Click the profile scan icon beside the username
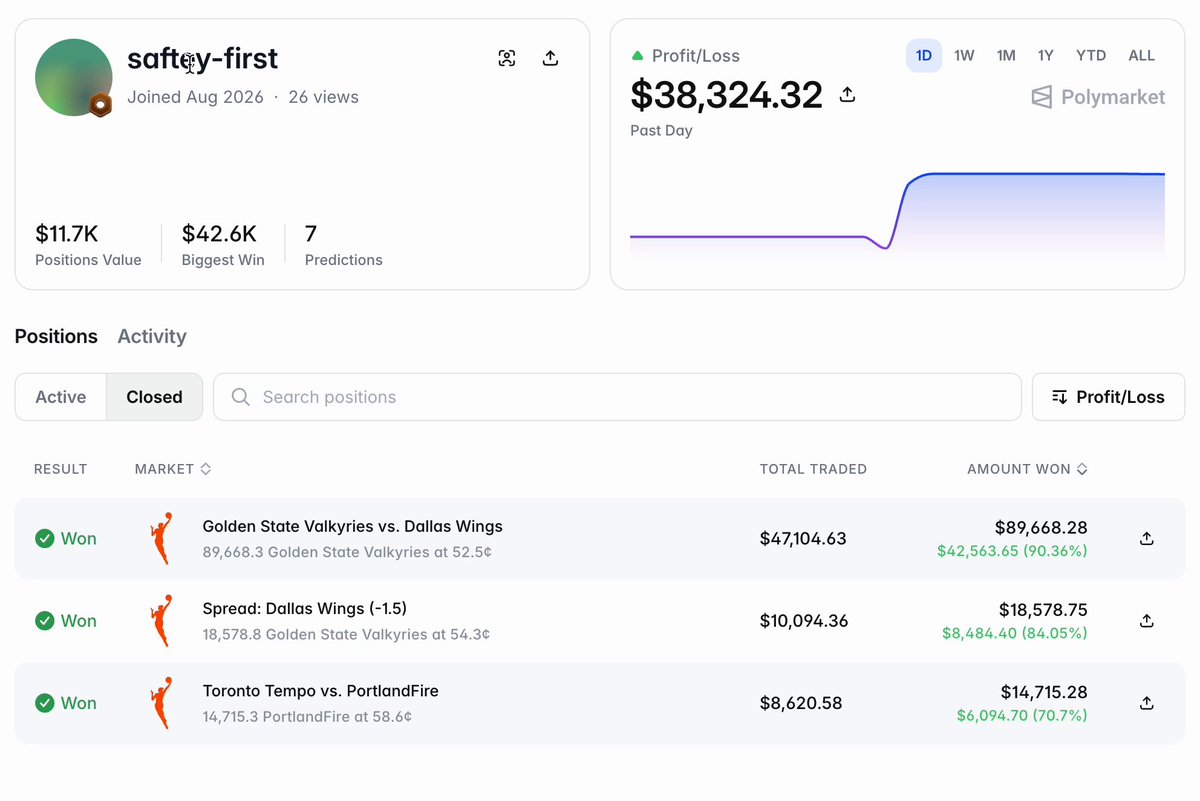This screenshot has height=801, width=1200. (507, 58)
